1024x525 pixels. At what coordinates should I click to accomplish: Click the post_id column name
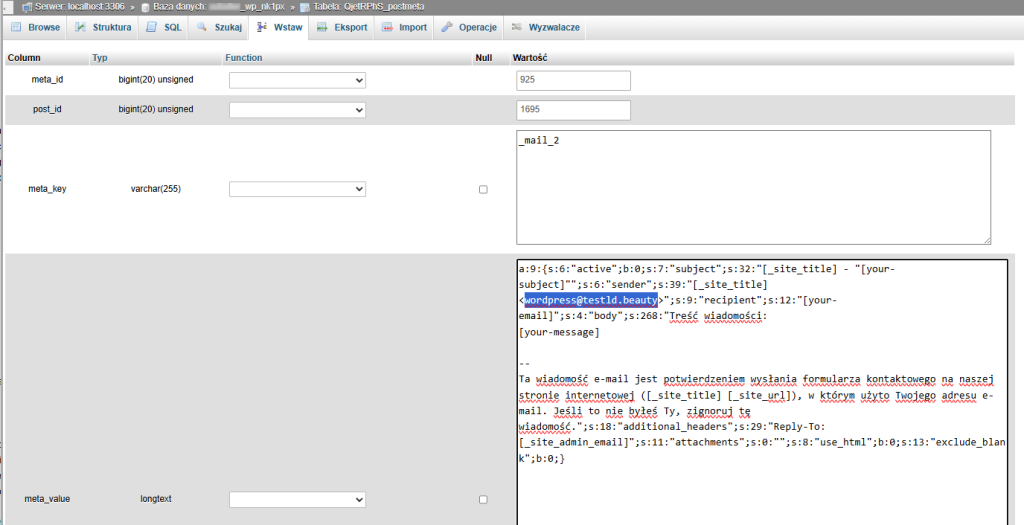click(47, 109)
